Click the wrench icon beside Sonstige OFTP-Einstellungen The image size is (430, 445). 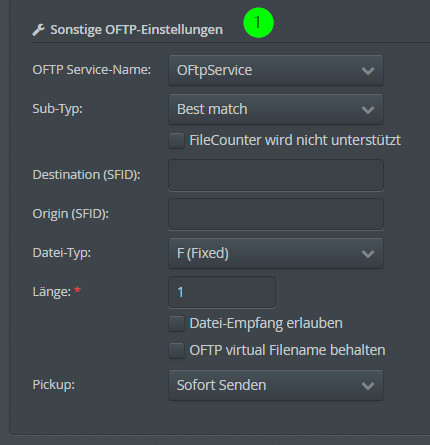tap(38, 30)
